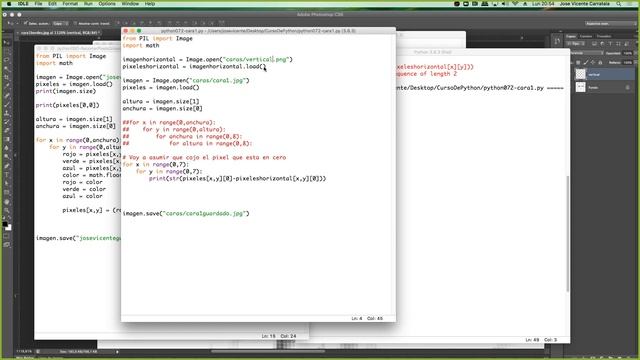This screenshot has width=640, height=360.
Task: Toggle Quick Mask mode button
Action: pos(7,236)
